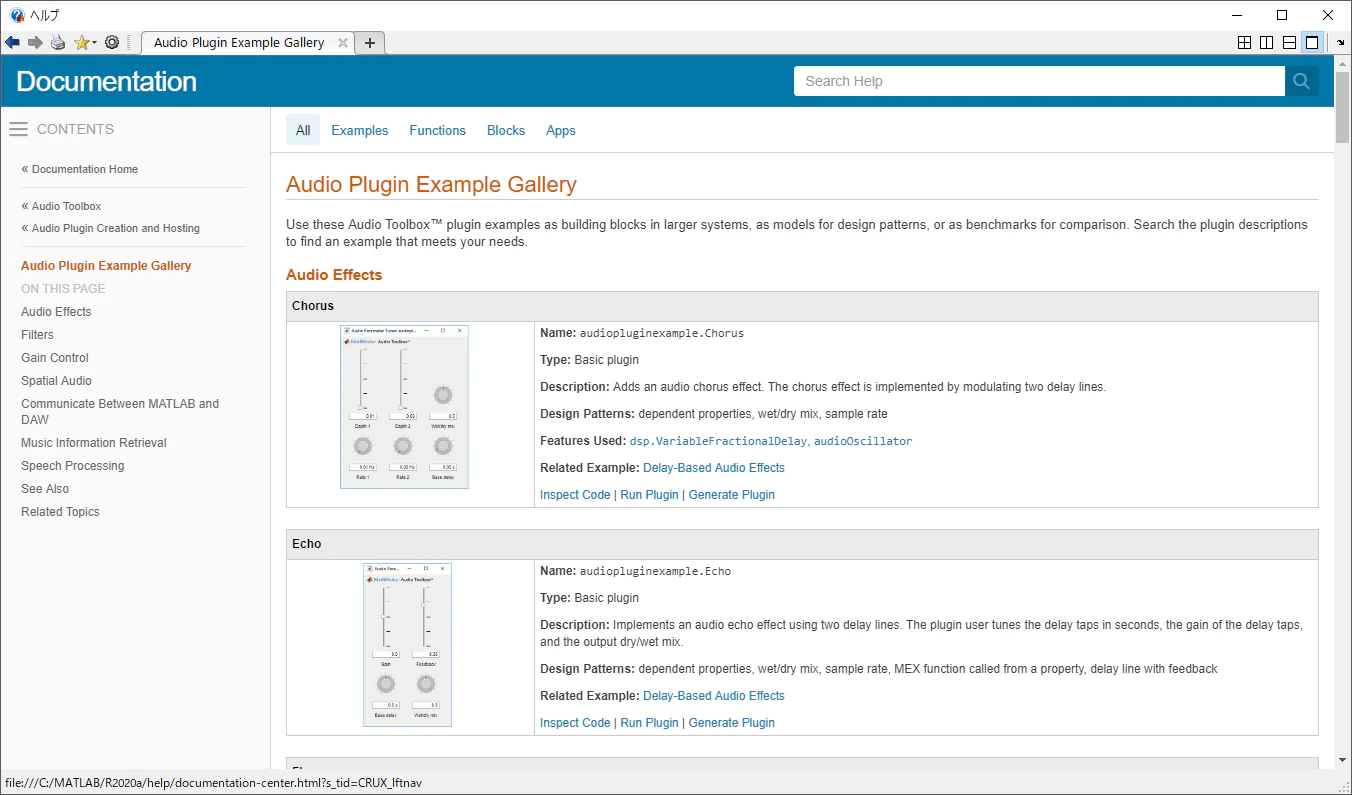Click the Chorus plugin screenshot thumbnail
Image resolution: width=1352 pixels, height=795 pixels.
click(x=404, y=407)
